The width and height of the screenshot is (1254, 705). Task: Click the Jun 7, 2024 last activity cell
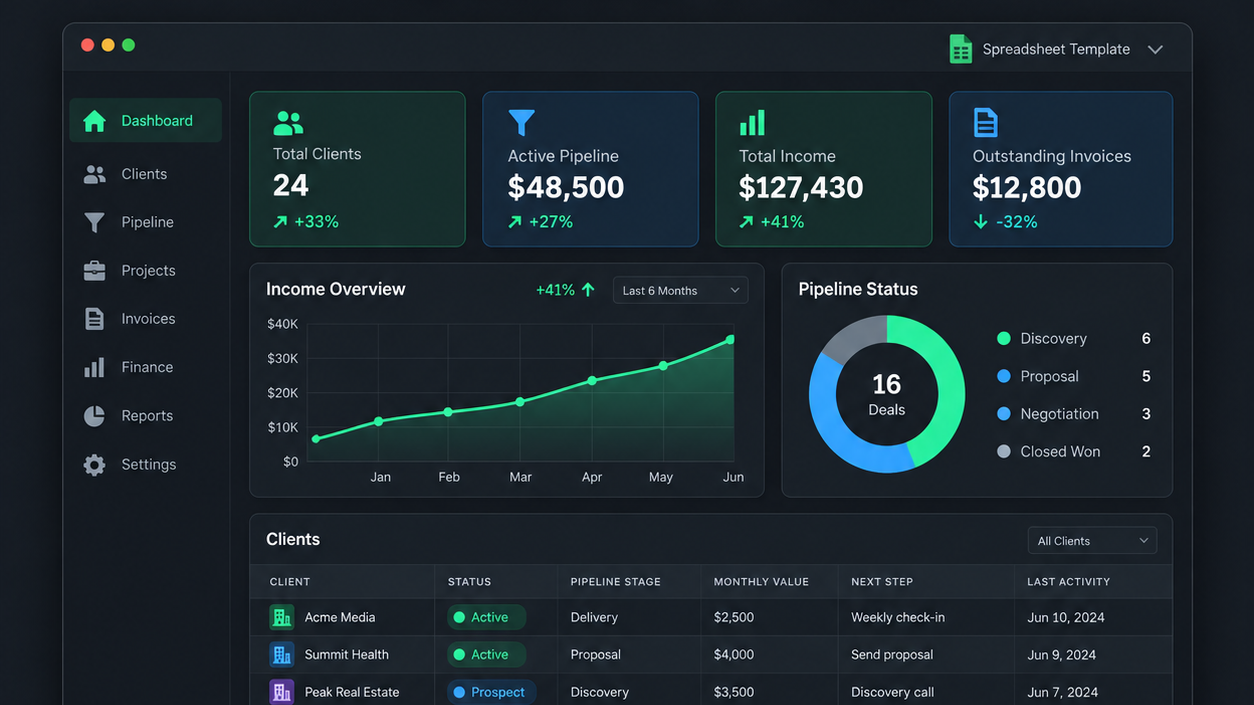pos(1062,692)
